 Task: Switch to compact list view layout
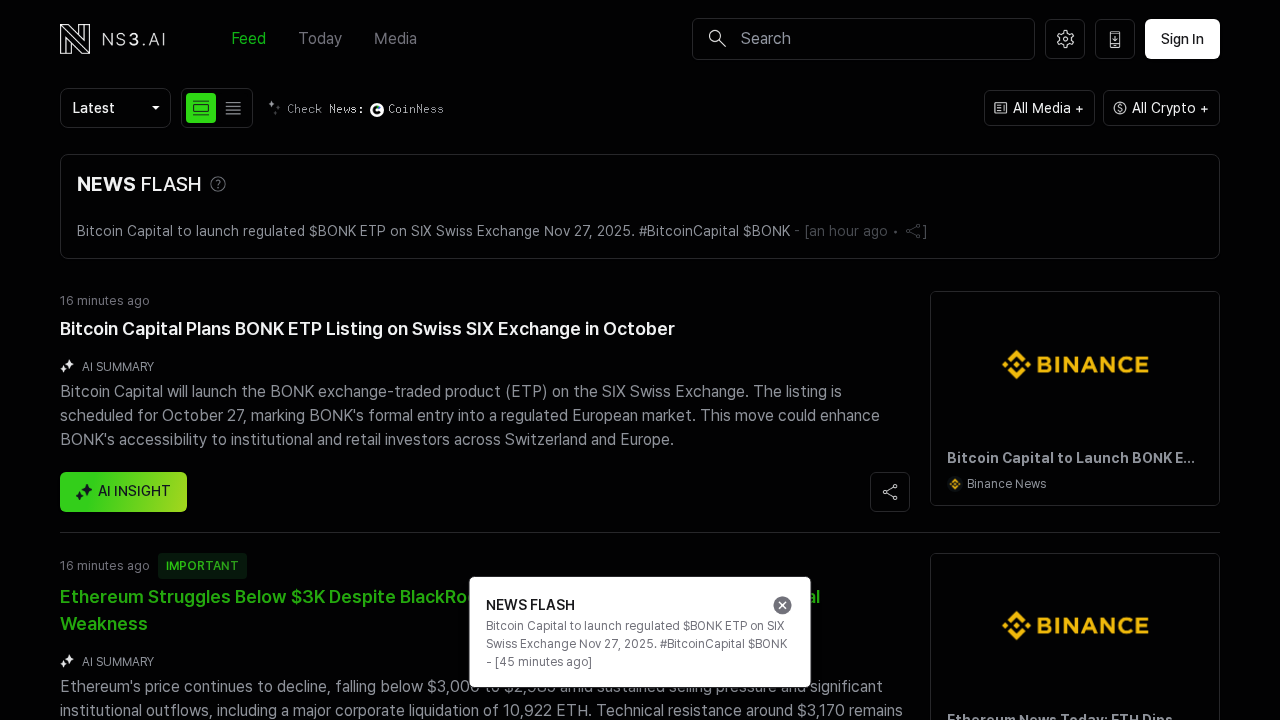(x=233, y=108)
